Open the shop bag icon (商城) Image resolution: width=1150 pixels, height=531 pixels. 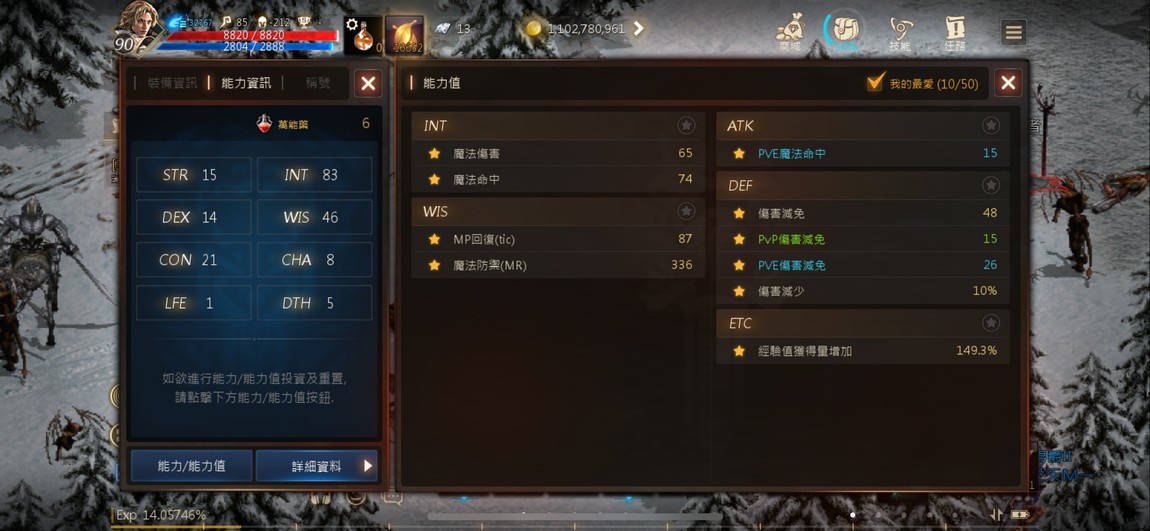click(x=790, y=33)
